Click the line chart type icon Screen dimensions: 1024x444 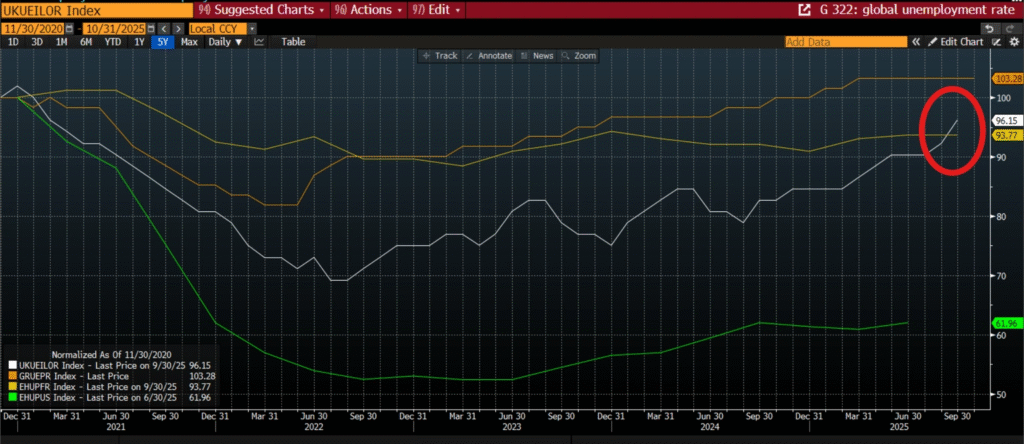[x=259, y=42]
